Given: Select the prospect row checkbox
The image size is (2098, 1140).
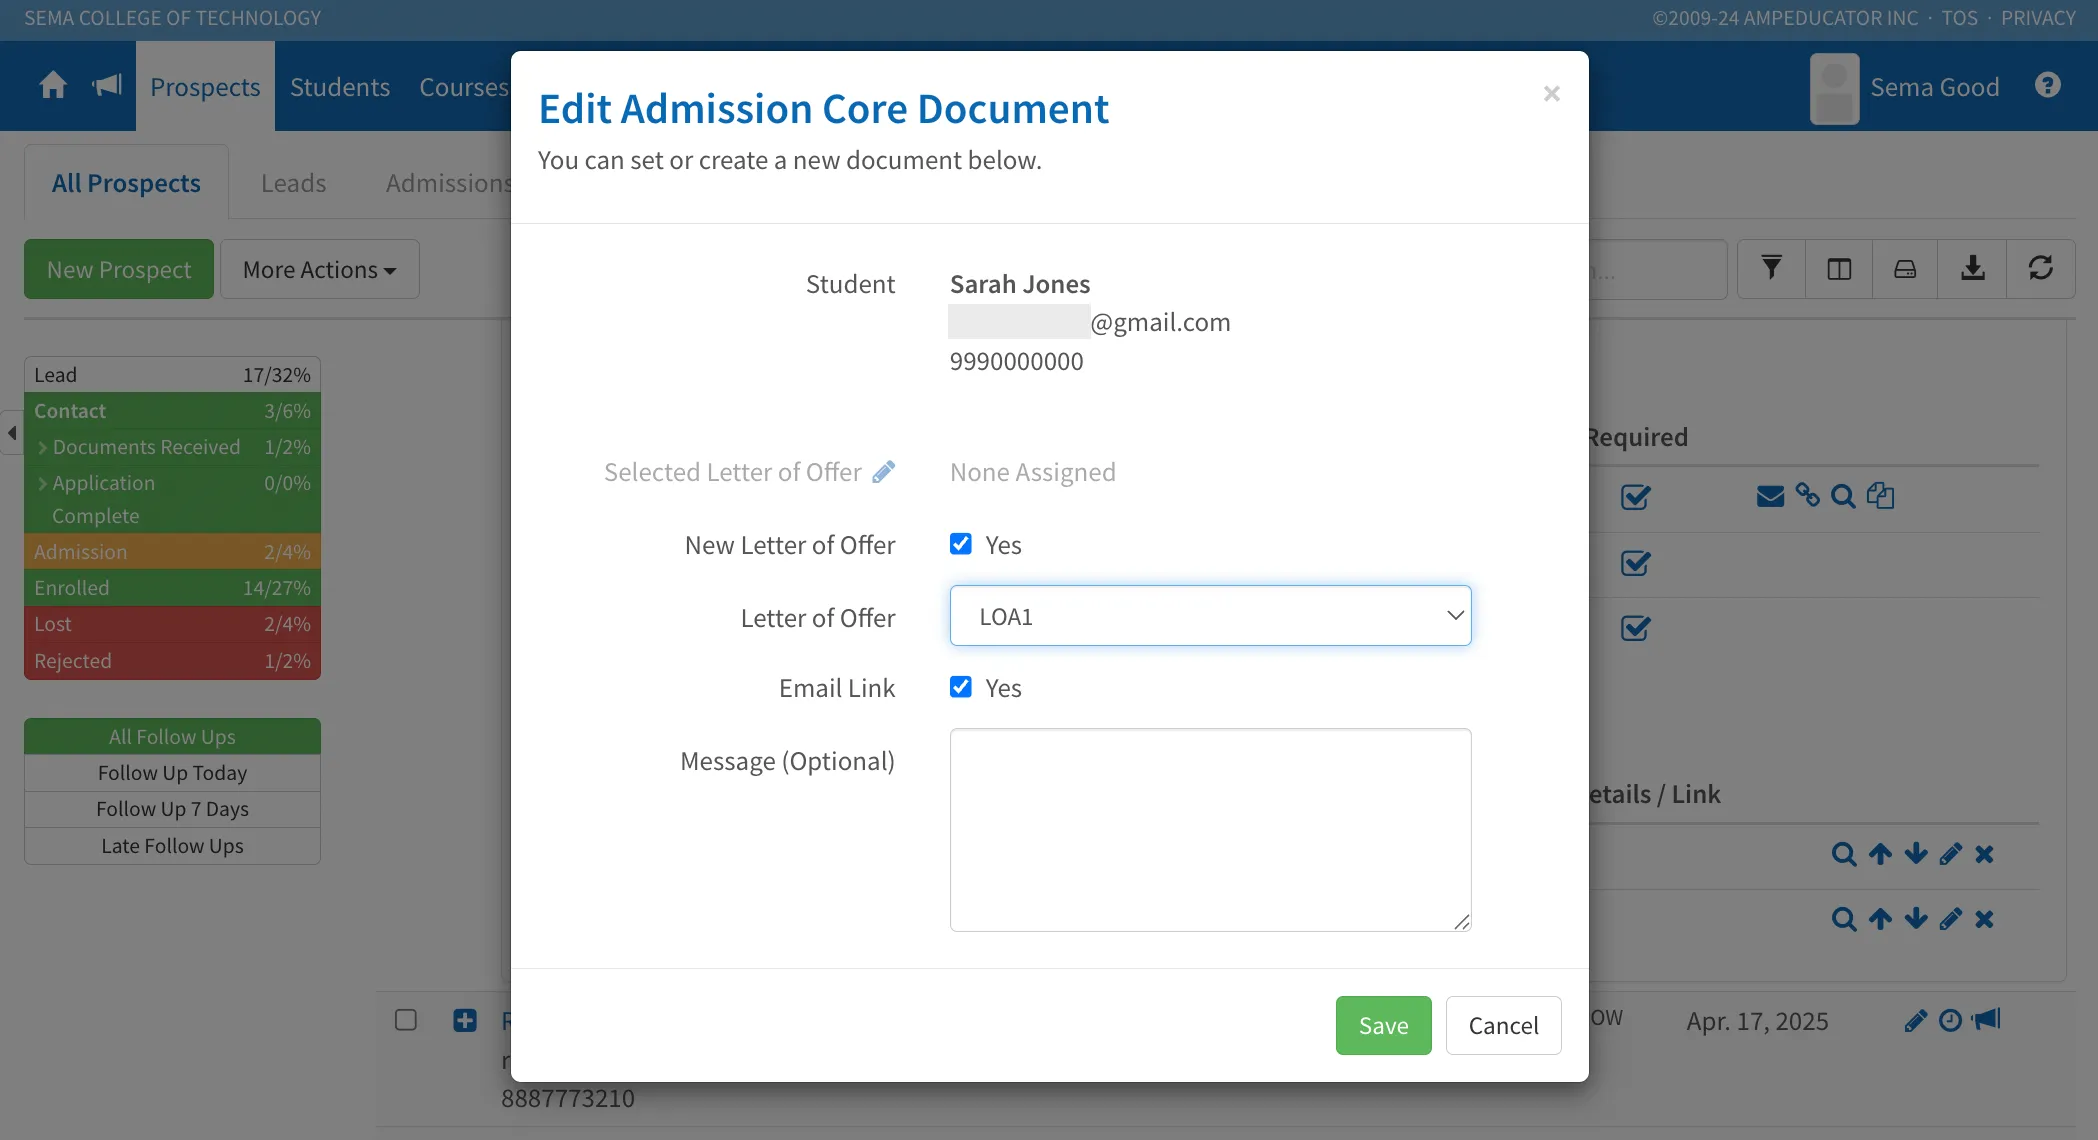Looking at the screenshot, I should [x=406, y=1020].
